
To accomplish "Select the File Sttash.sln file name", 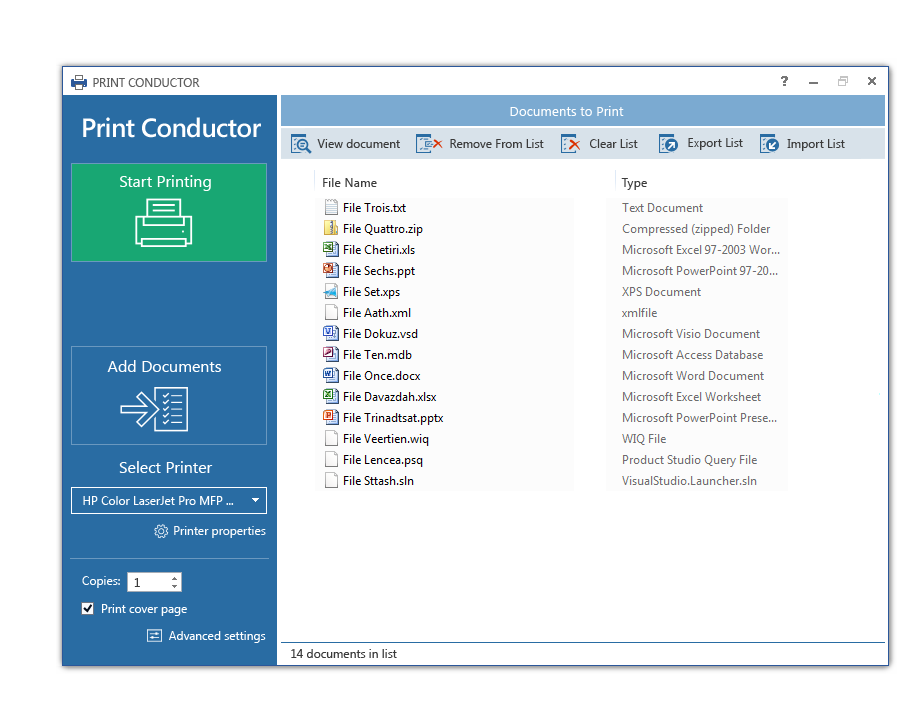I will 378,481.
